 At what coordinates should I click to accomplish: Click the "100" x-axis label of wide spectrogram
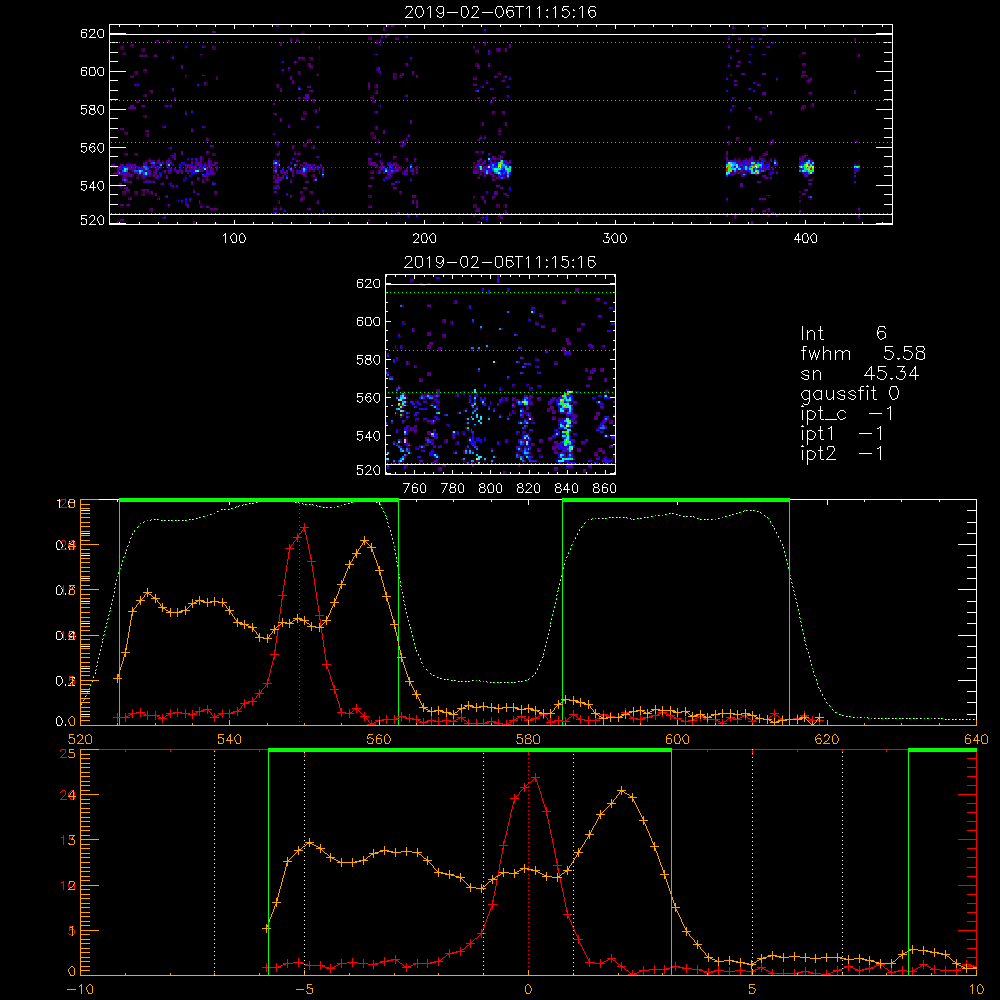tap(234, 239)
